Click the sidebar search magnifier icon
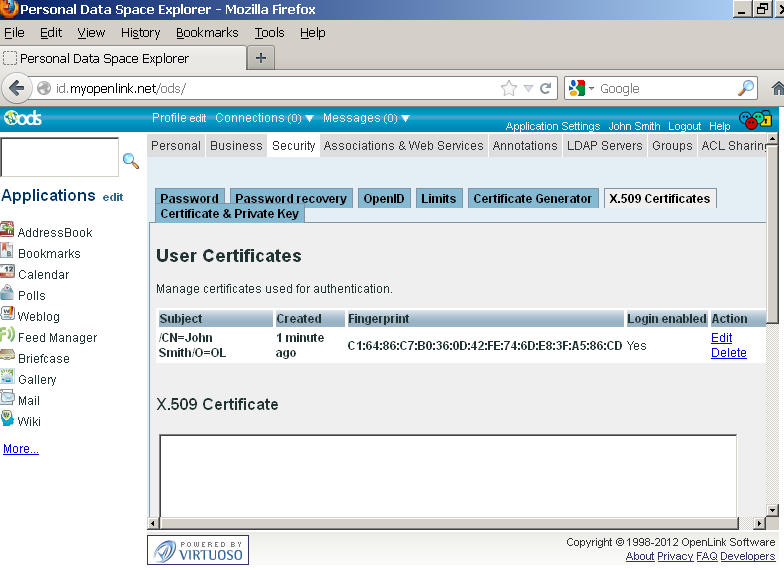This screenshot has width=784, height=570. click(130, 160)
